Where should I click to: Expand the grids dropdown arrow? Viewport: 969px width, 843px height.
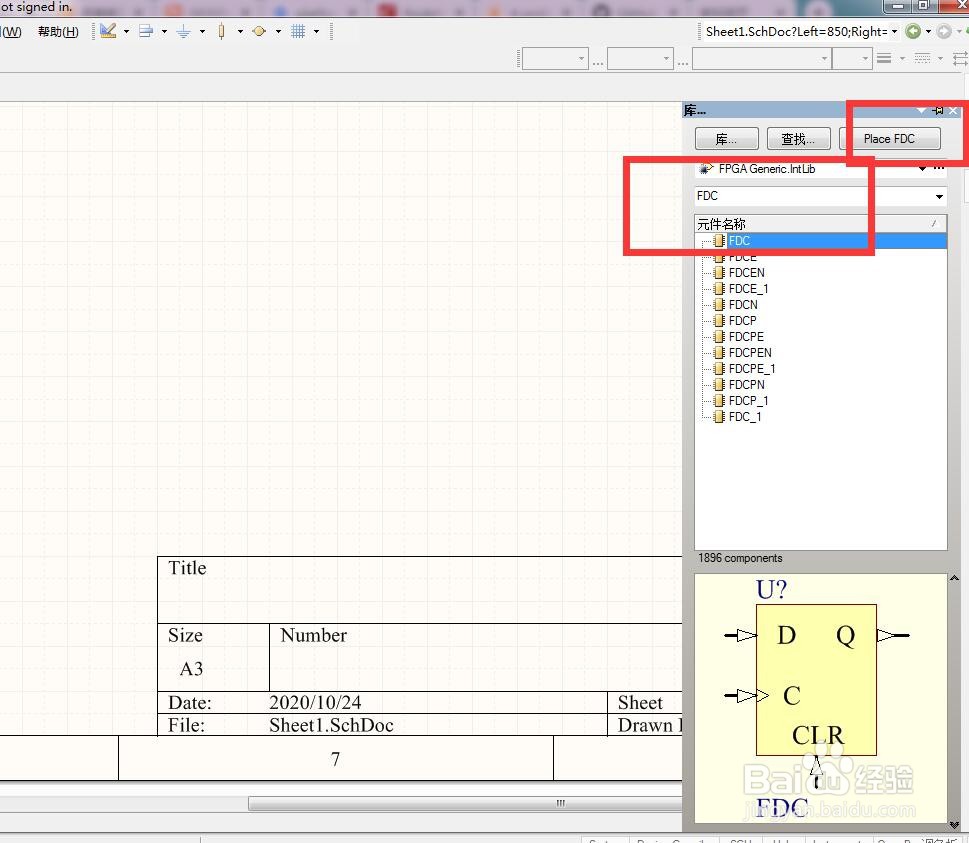[x=316, y=31]
